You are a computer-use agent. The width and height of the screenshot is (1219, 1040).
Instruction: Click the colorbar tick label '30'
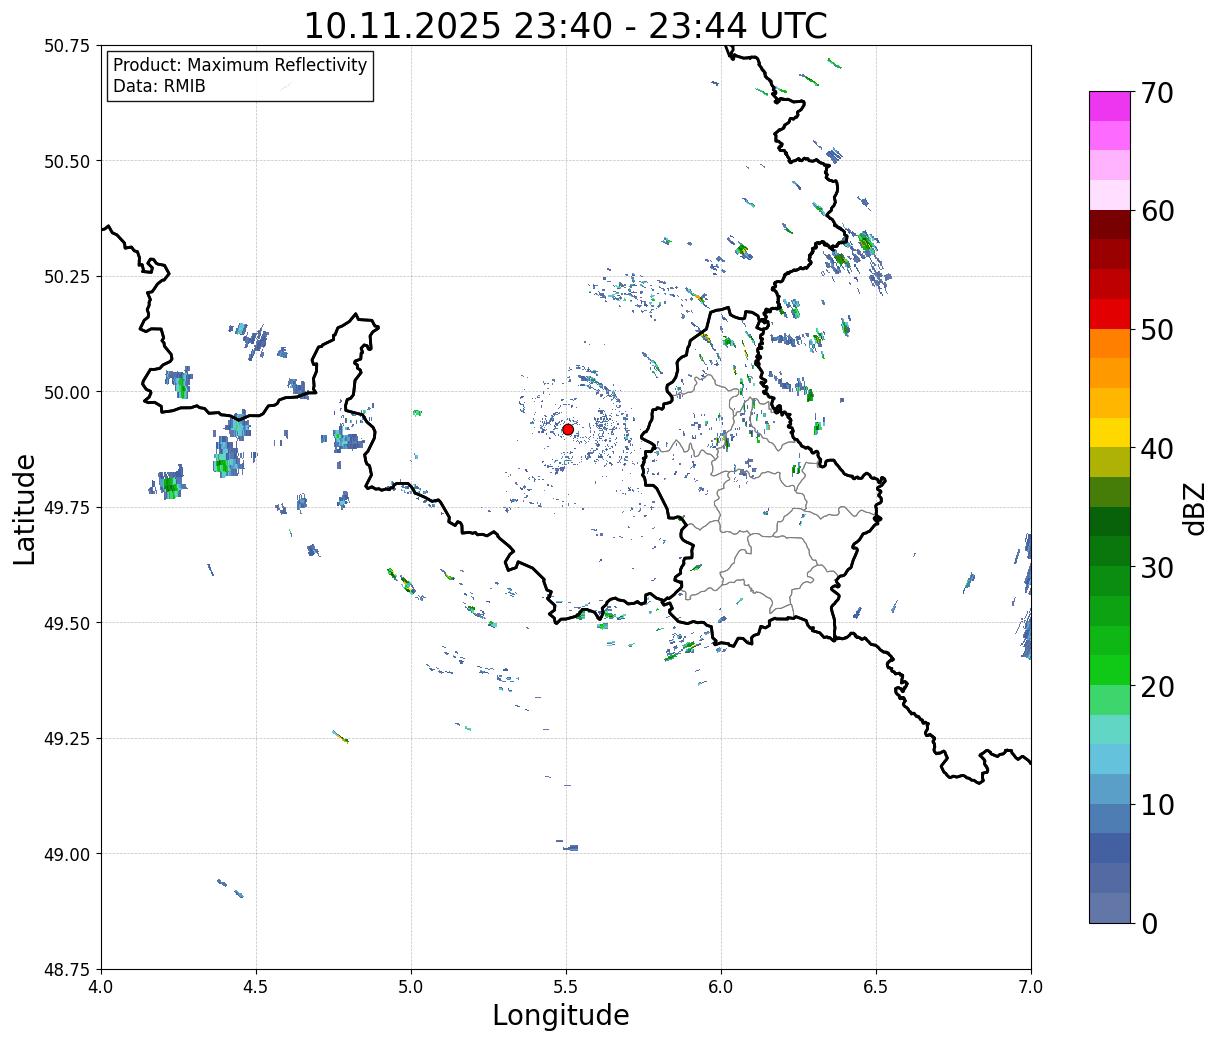click(x=1156, y=568)
